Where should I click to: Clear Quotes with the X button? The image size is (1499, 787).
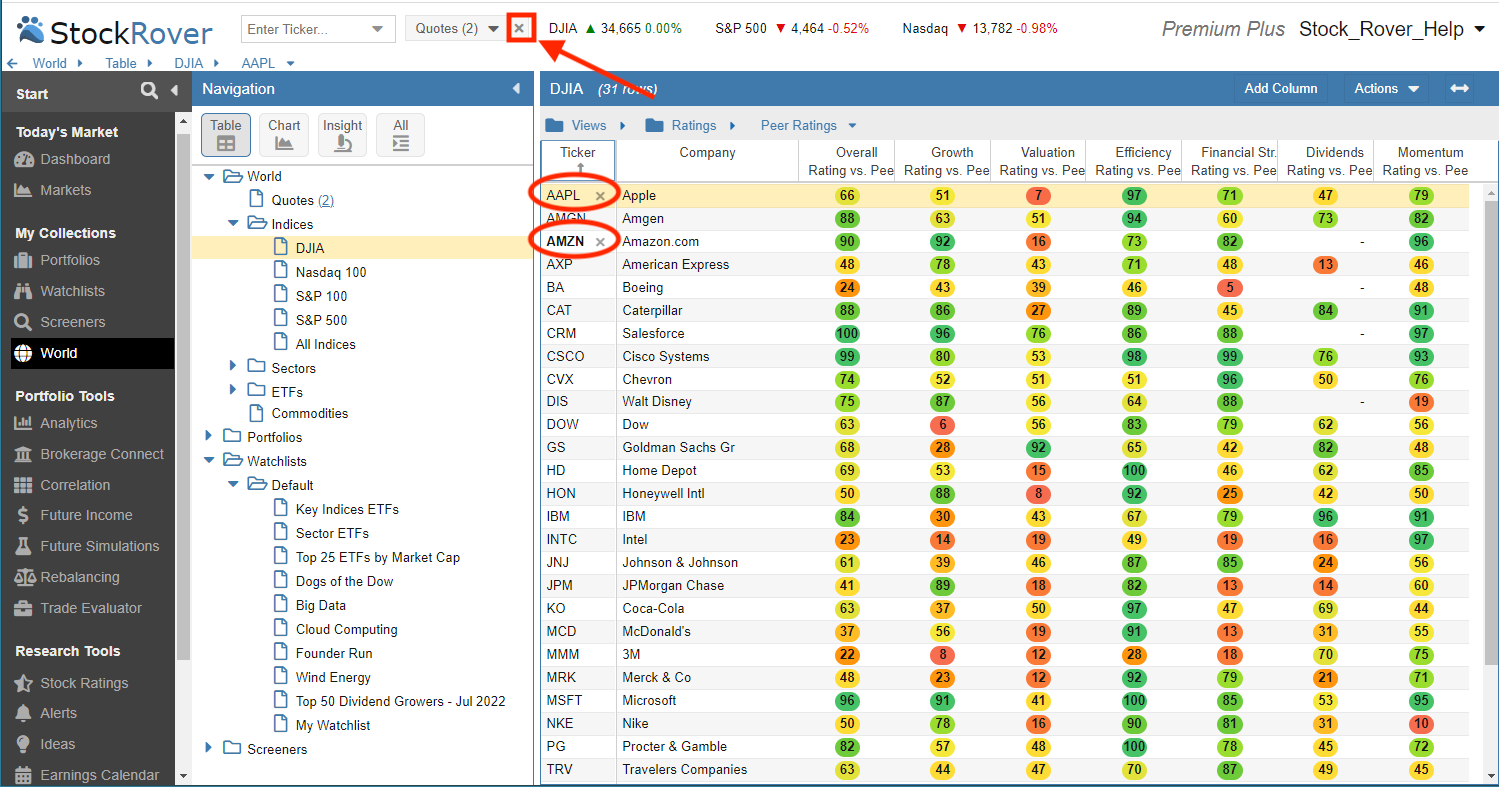(519, 28)
